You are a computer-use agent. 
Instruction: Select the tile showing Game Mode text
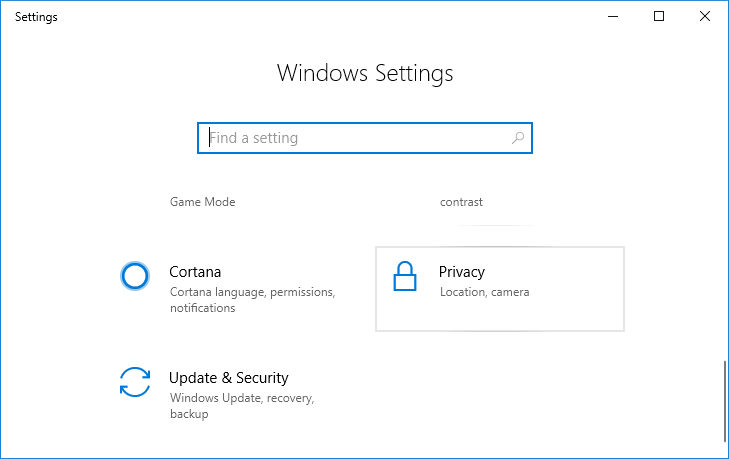(x=202, y=202)
